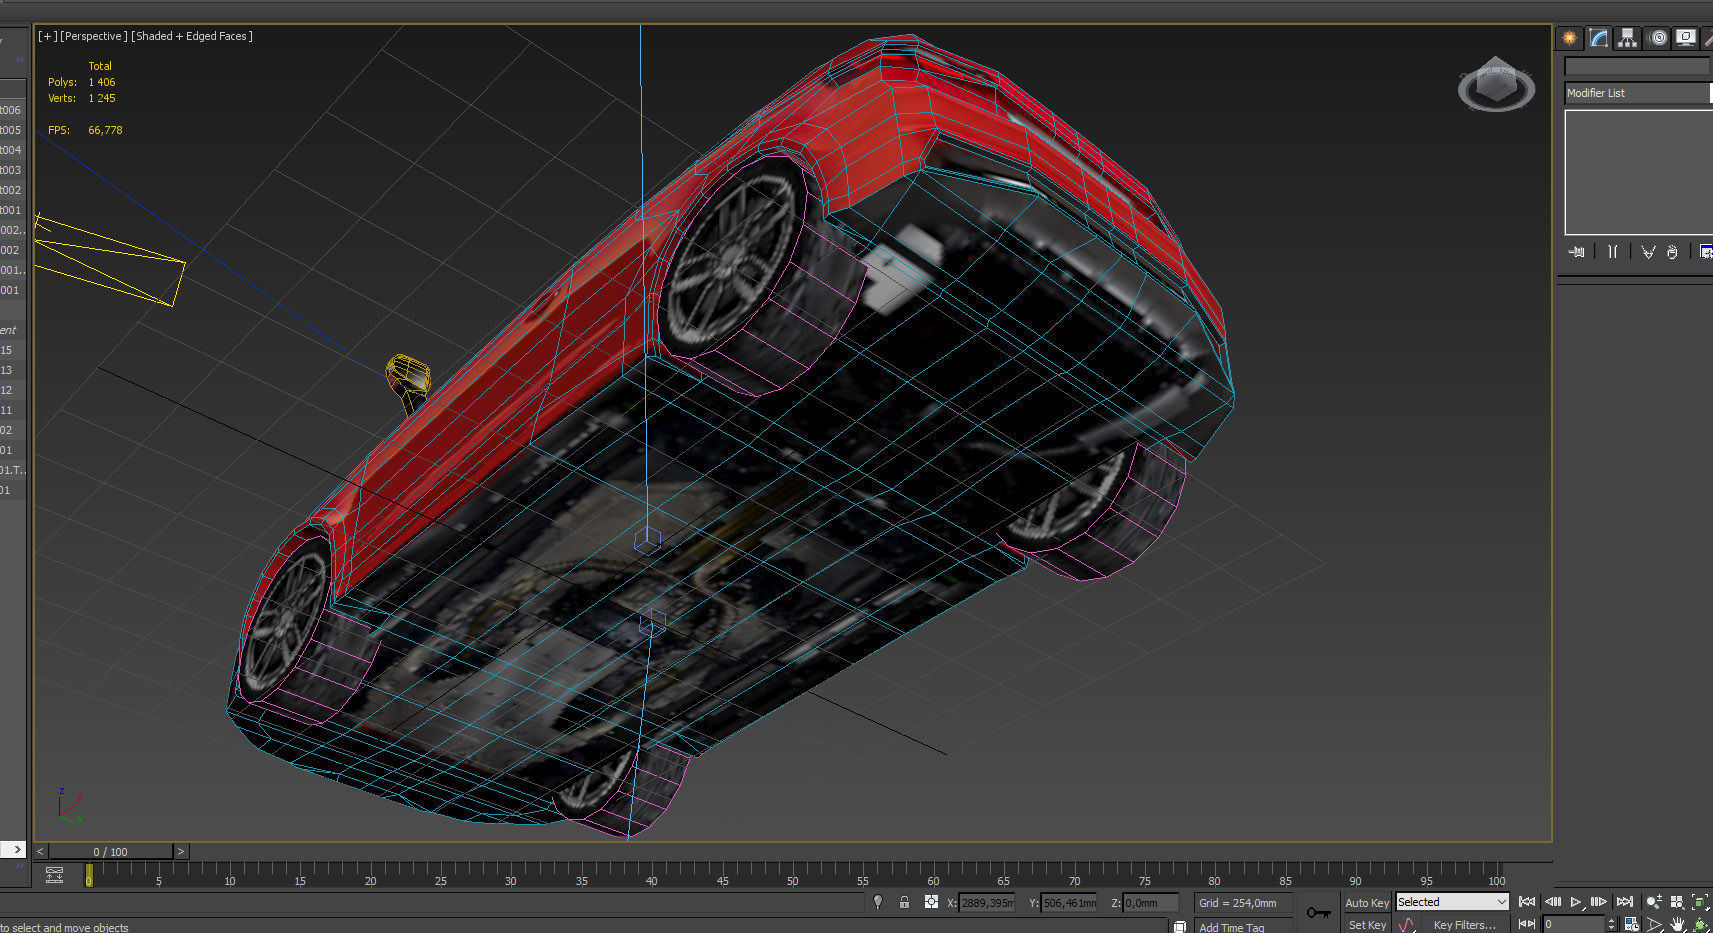Click the Z coordinate field
Image resolution: width=1713 pixels, height=933 pixels.
pyautogui.click(x=1150, y=903)
